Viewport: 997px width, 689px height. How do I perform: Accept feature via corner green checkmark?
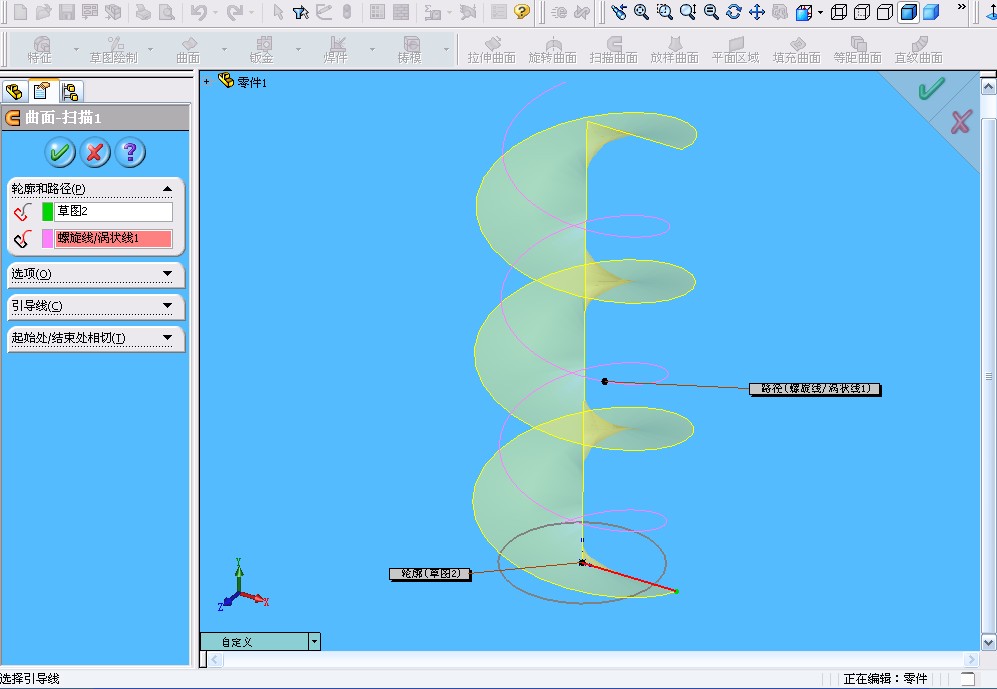pos(931,88)
